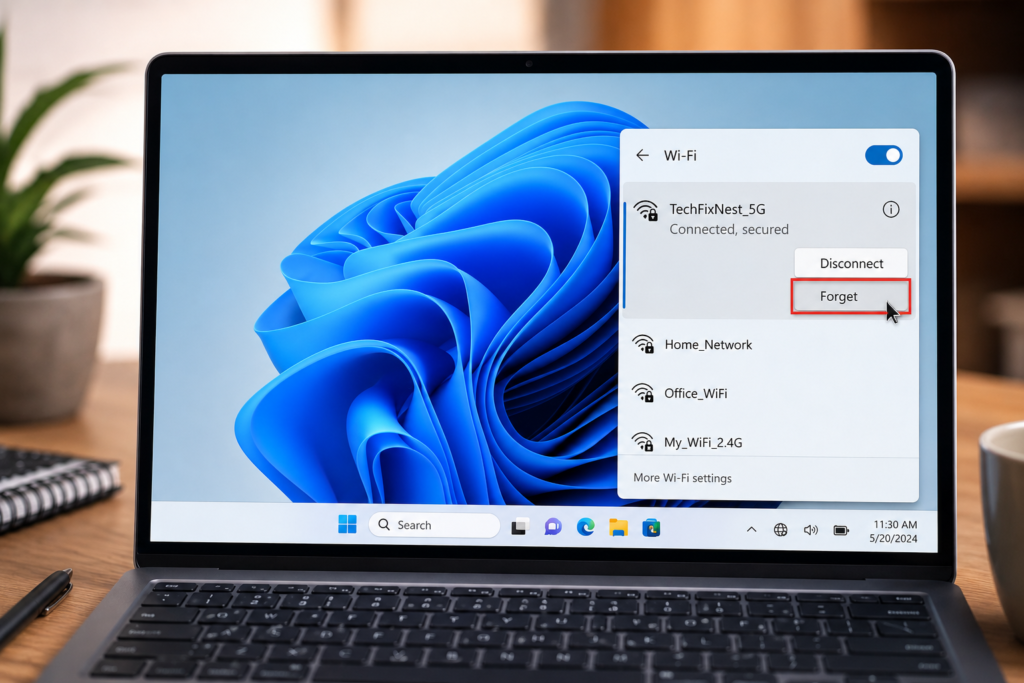Launch Microsoft Edge from taskbar

(x=586, y=526)
